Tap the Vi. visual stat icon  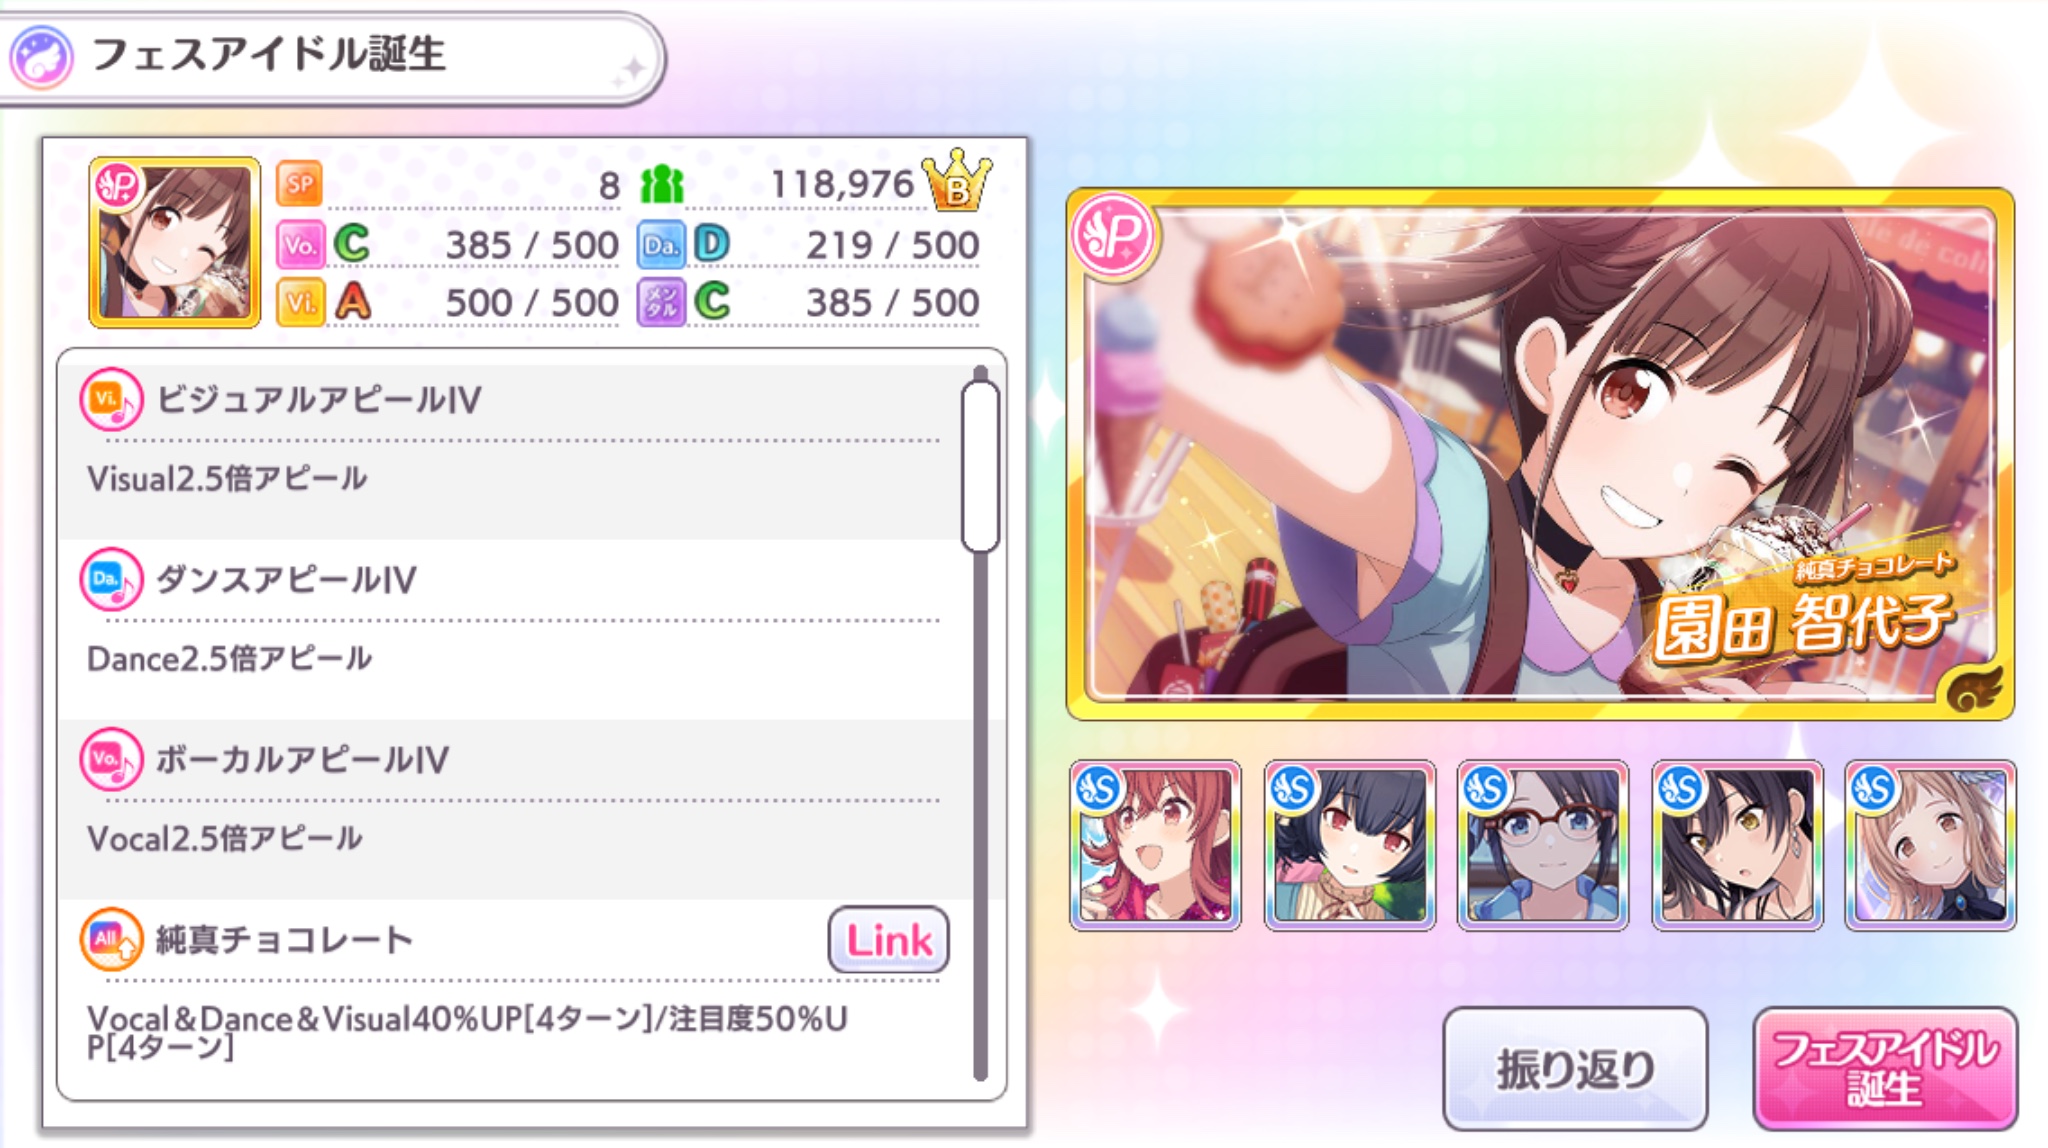click(300, 302)
